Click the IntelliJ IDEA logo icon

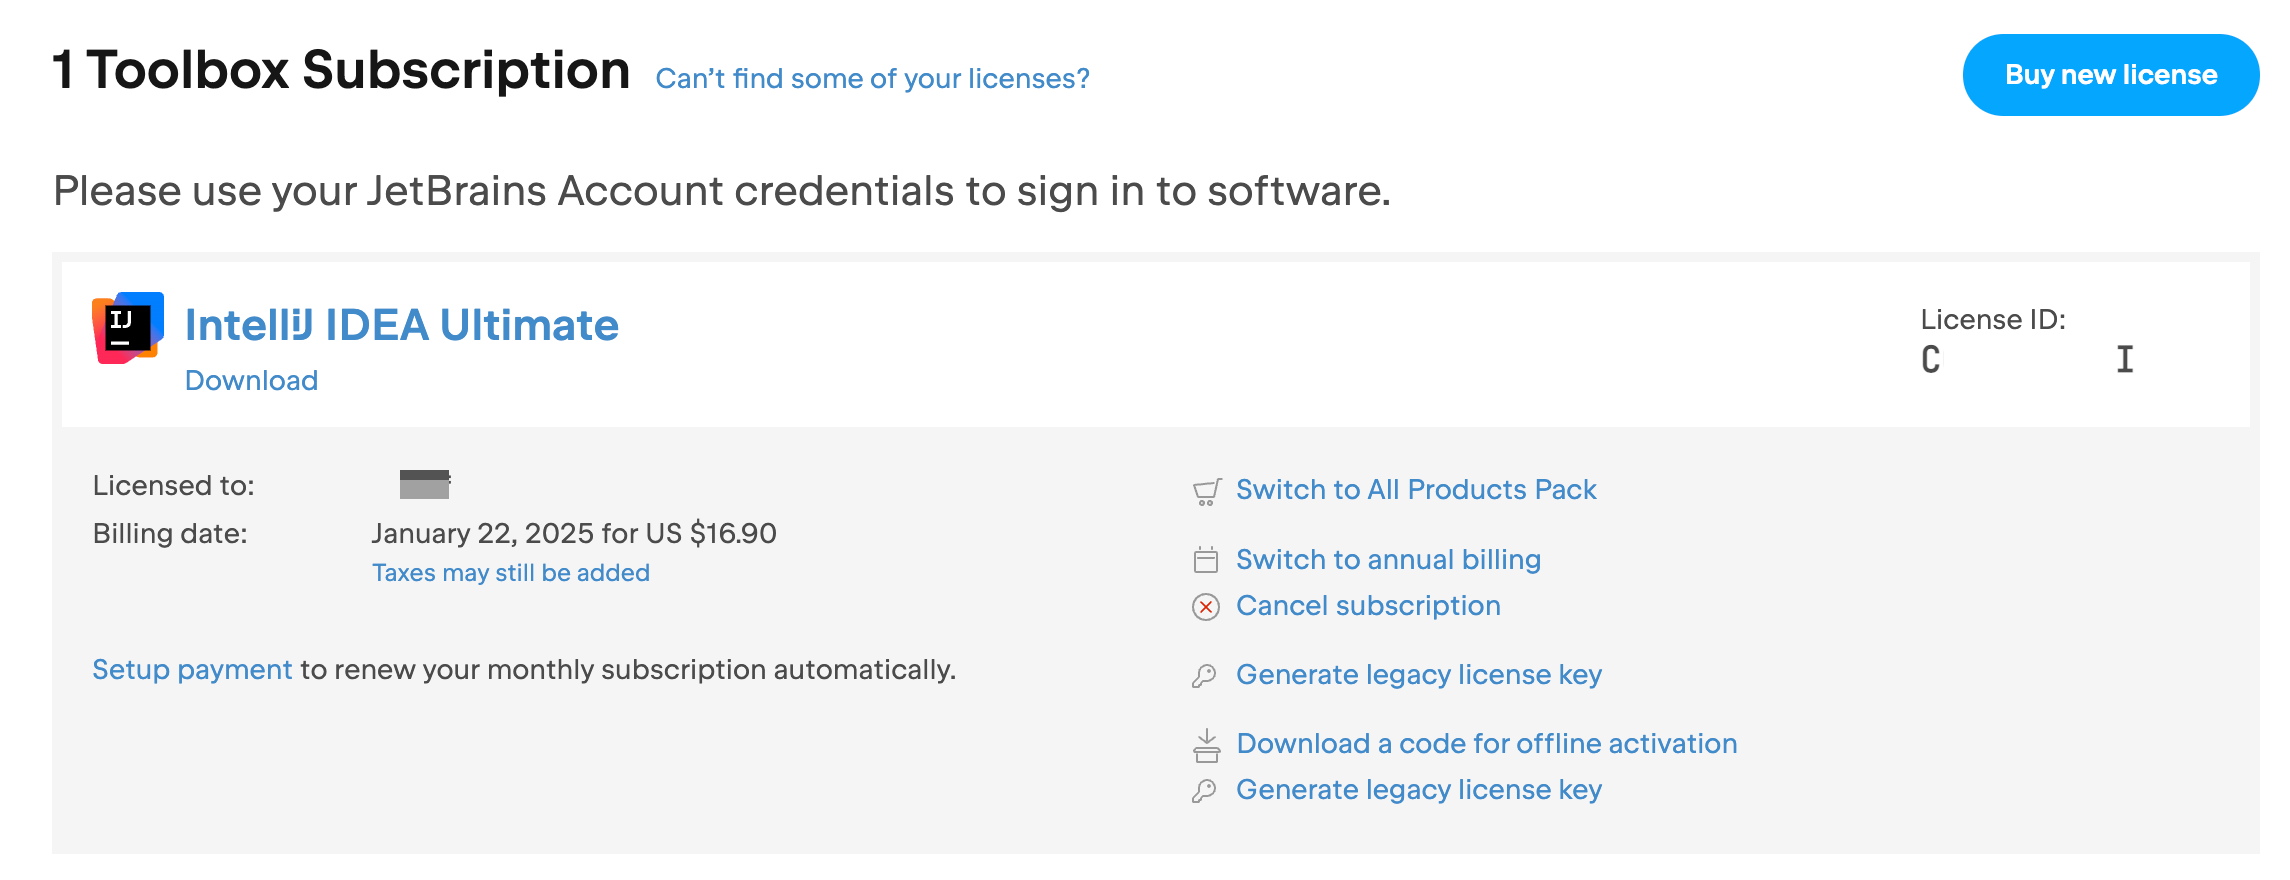coord(128,328)
